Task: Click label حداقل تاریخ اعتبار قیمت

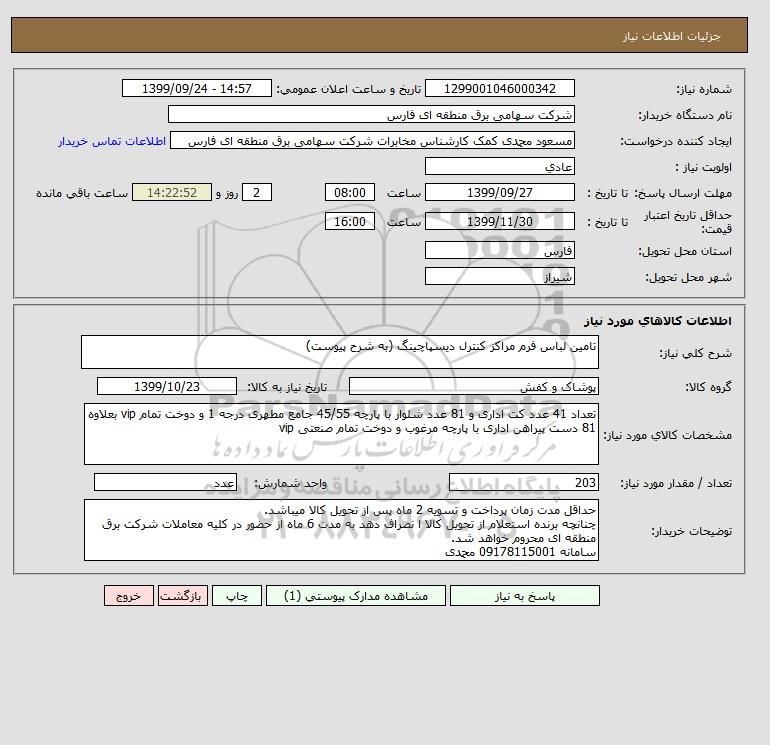Action: pos(687,222)
